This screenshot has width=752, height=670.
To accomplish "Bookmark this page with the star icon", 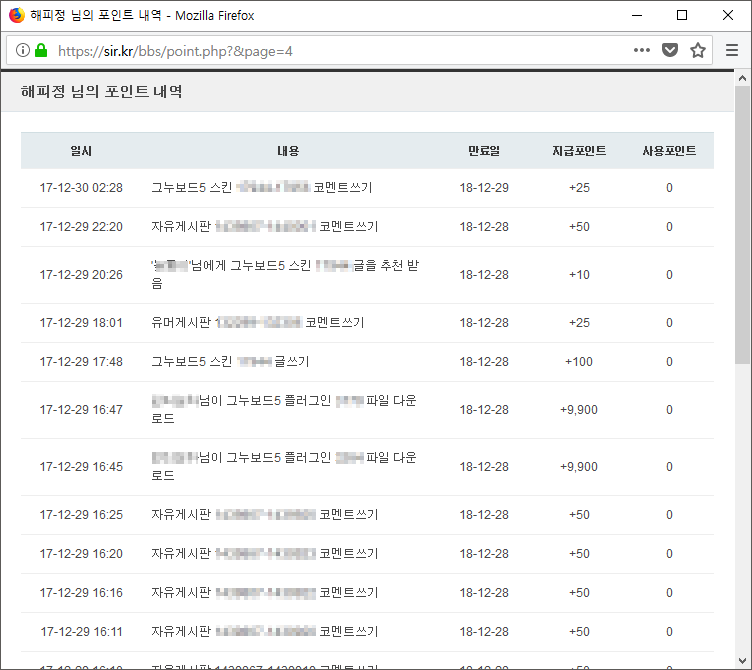I will pos(697,50).
